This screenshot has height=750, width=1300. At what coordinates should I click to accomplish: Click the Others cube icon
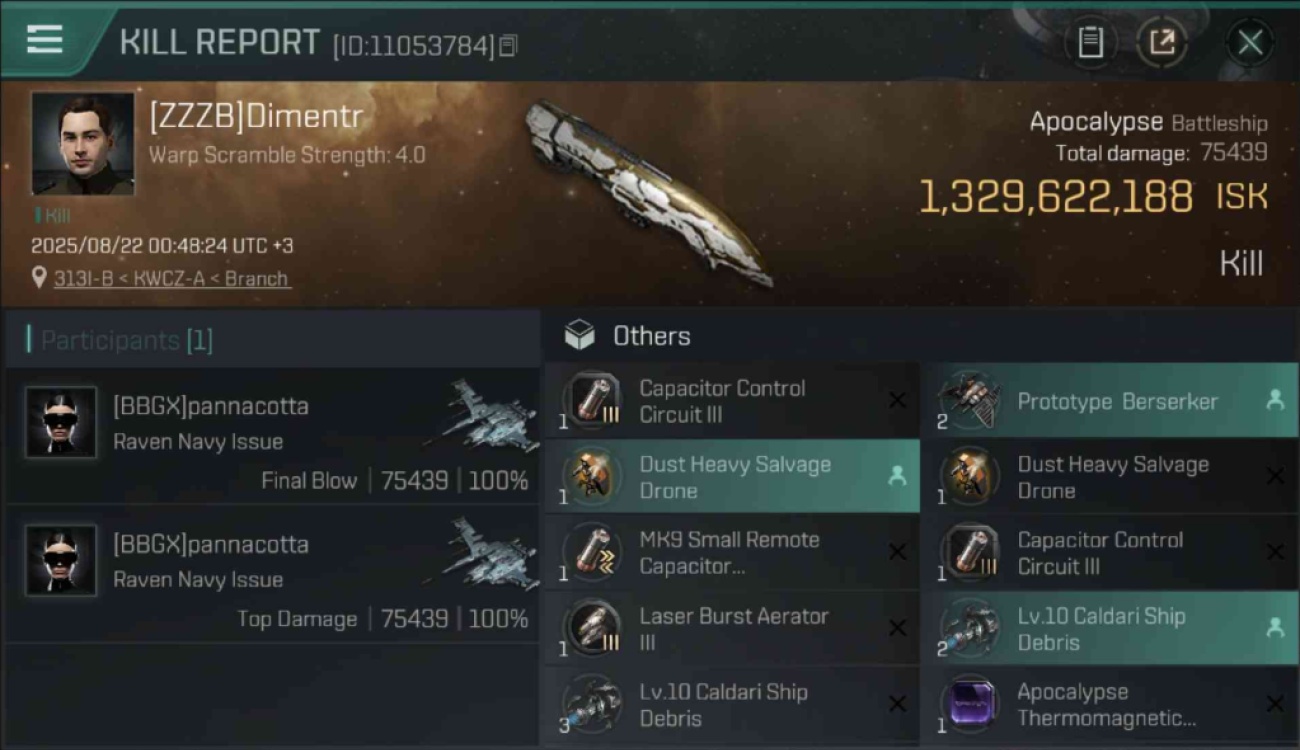580,336
